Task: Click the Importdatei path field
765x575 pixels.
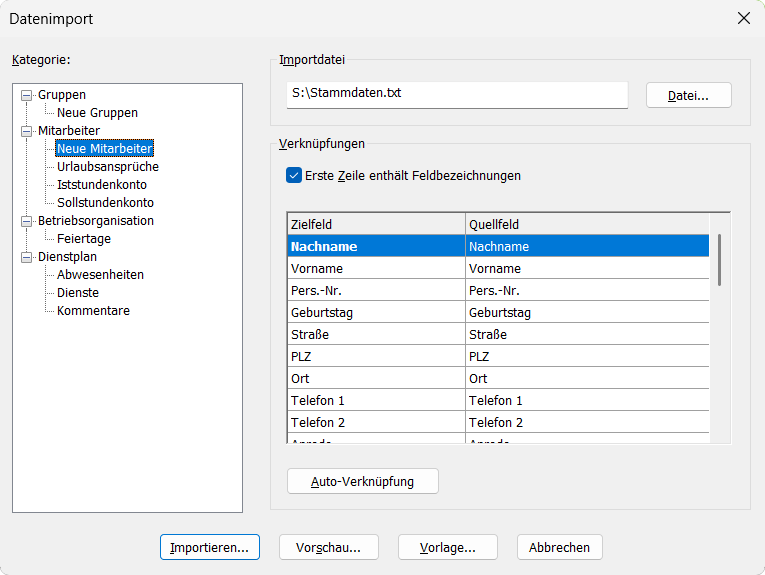Action: pyautogui.click(x=457, y=95)
